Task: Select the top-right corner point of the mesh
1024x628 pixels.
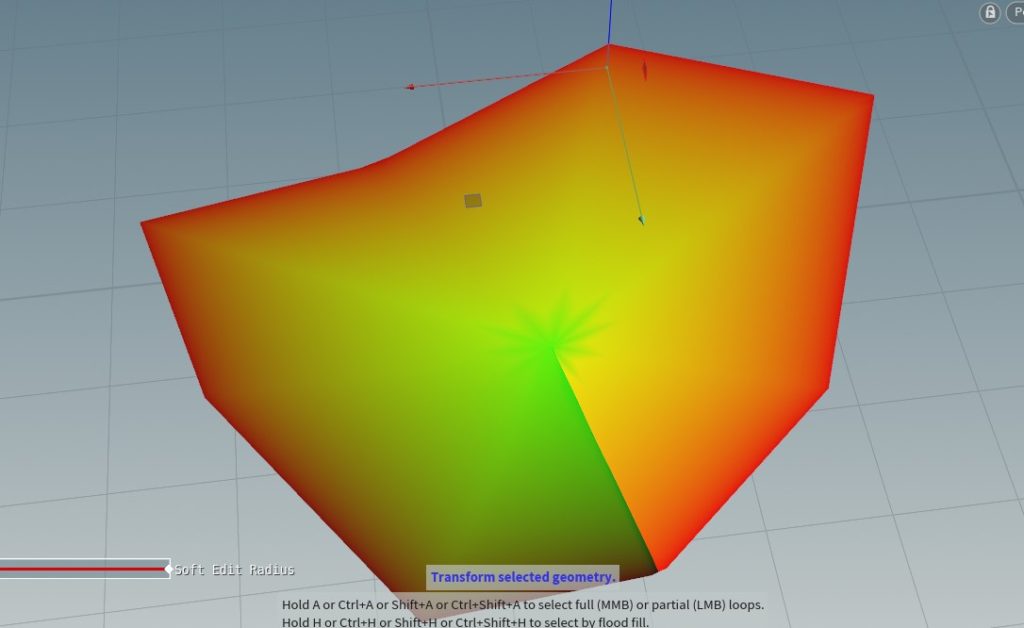Action: 873,96
